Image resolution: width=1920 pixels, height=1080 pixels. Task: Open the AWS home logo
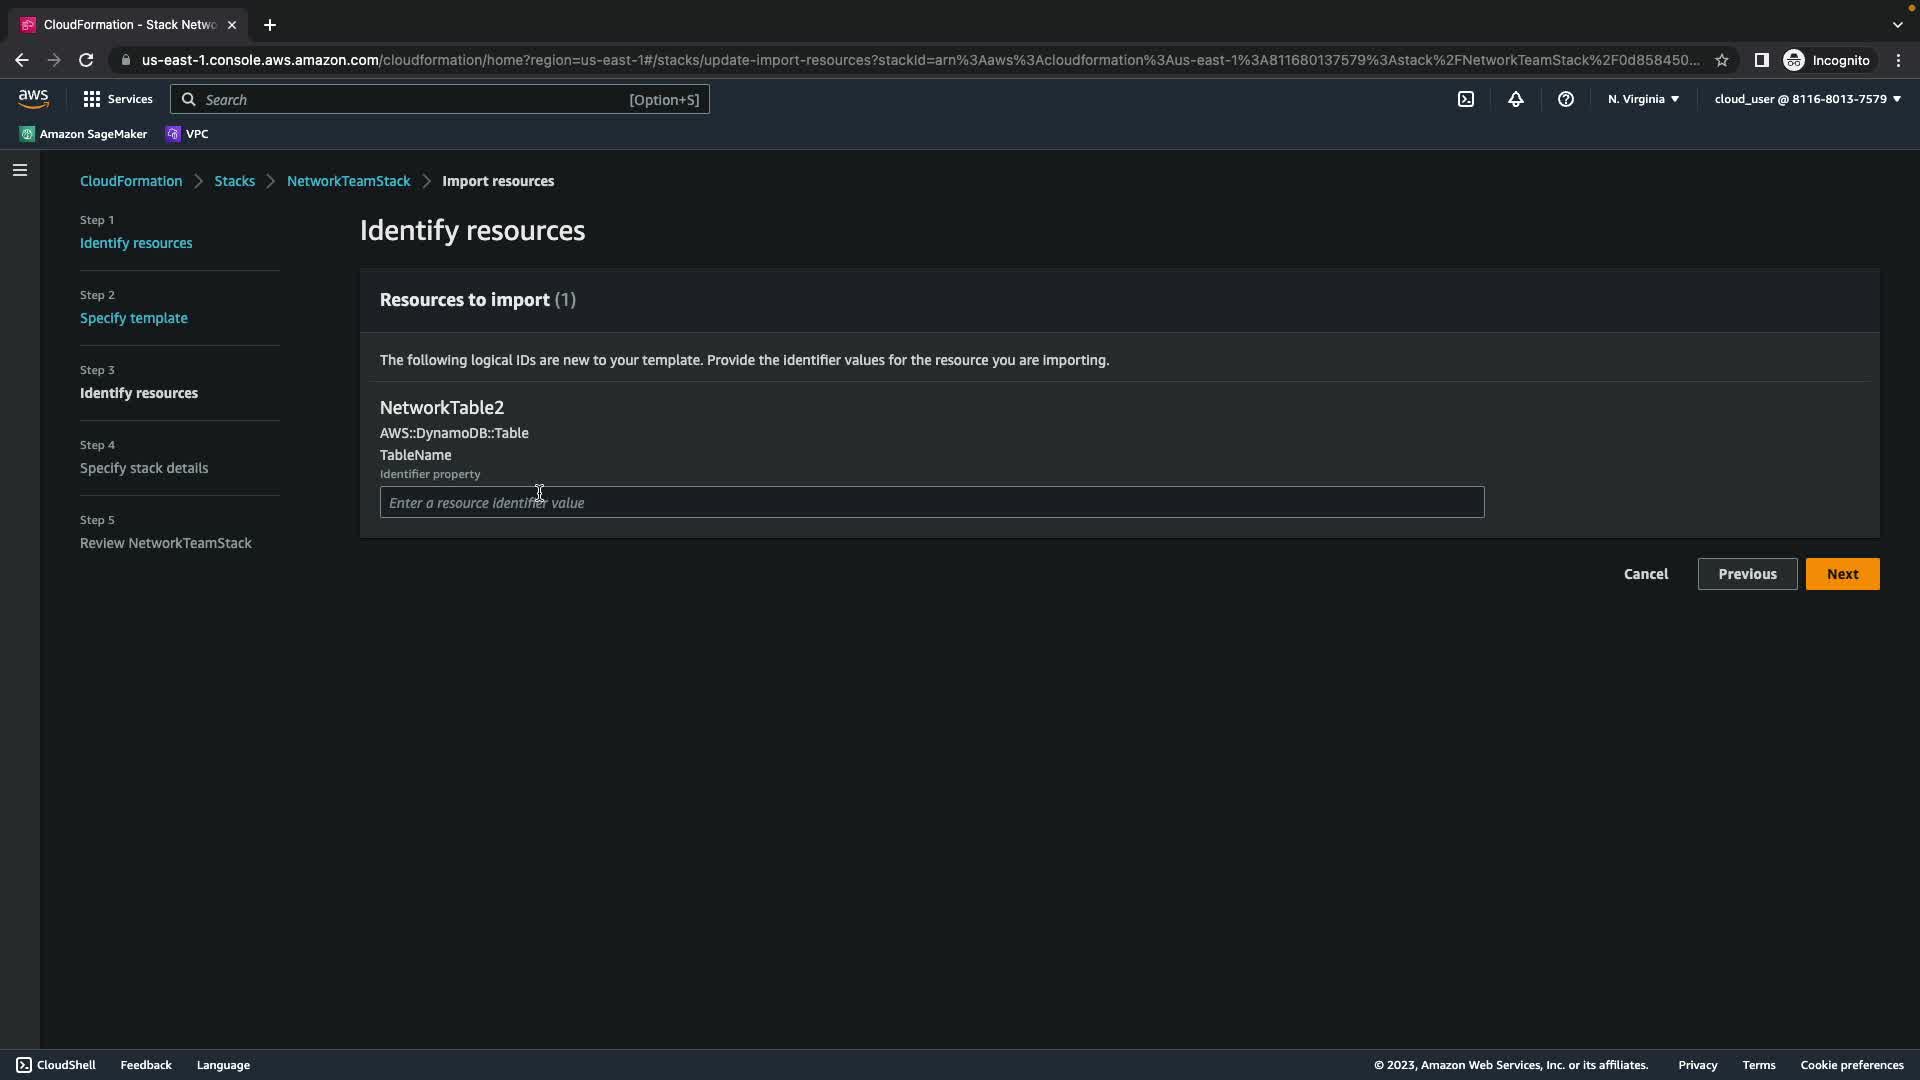pos(33,98)
